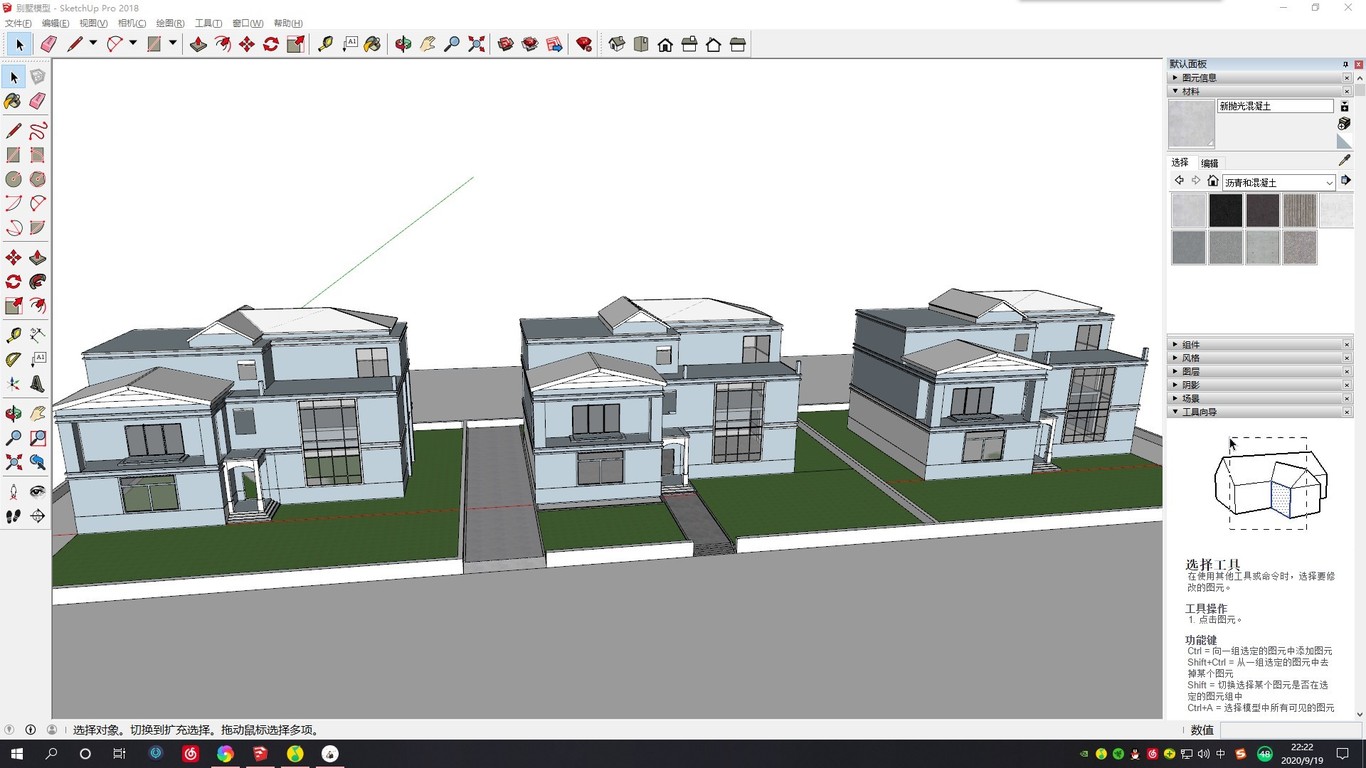1366x768 pixels.
Task: Select the 3D Text tool
Action: point(38,383)
